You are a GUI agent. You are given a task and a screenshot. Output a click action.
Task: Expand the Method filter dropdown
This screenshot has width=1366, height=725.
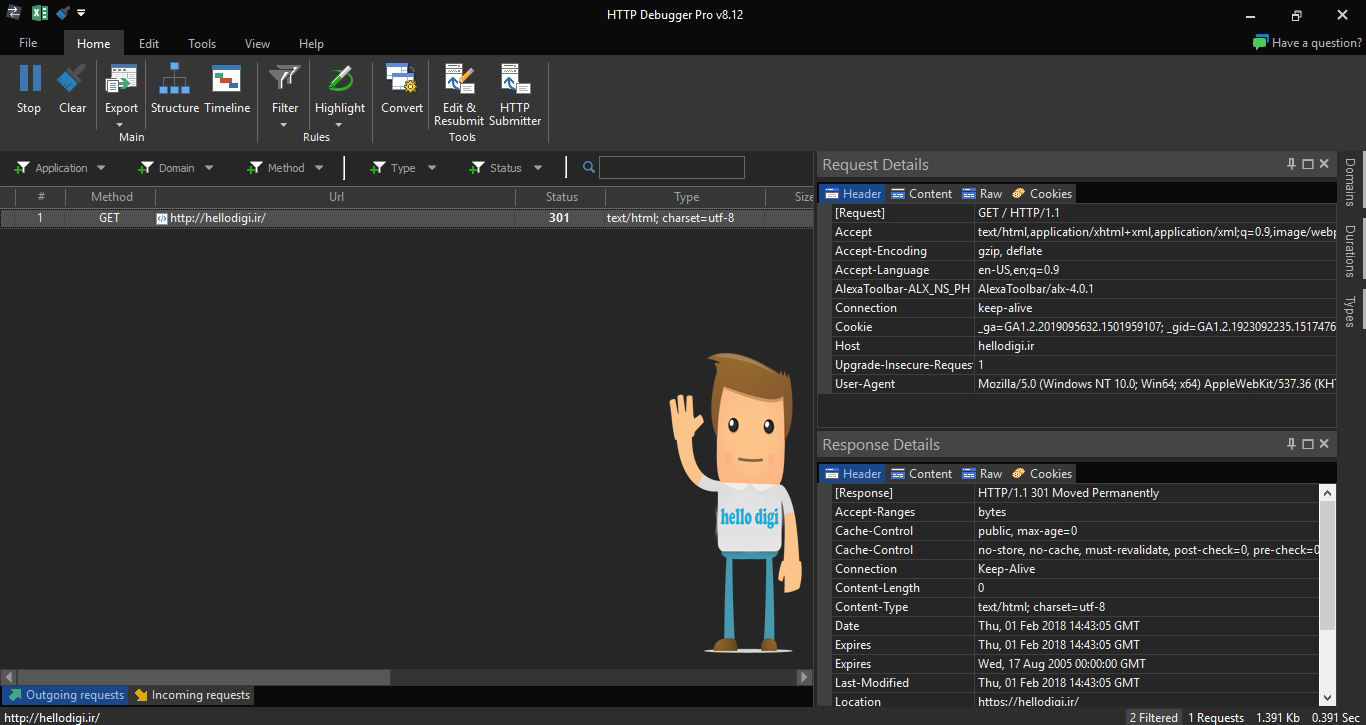(x=319, y=168)
